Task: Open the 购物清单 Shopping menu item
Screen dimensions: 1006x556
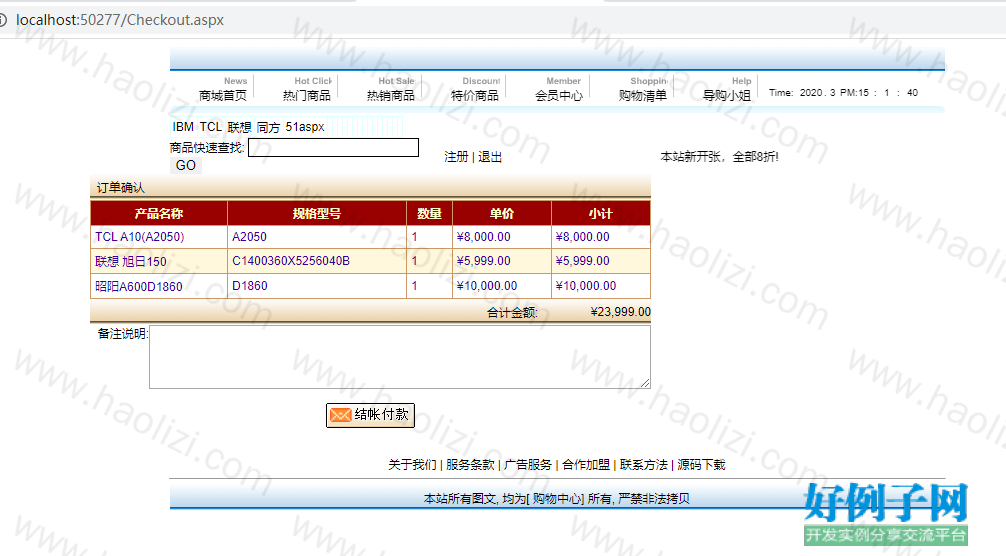Action: [x=643, y=89]
